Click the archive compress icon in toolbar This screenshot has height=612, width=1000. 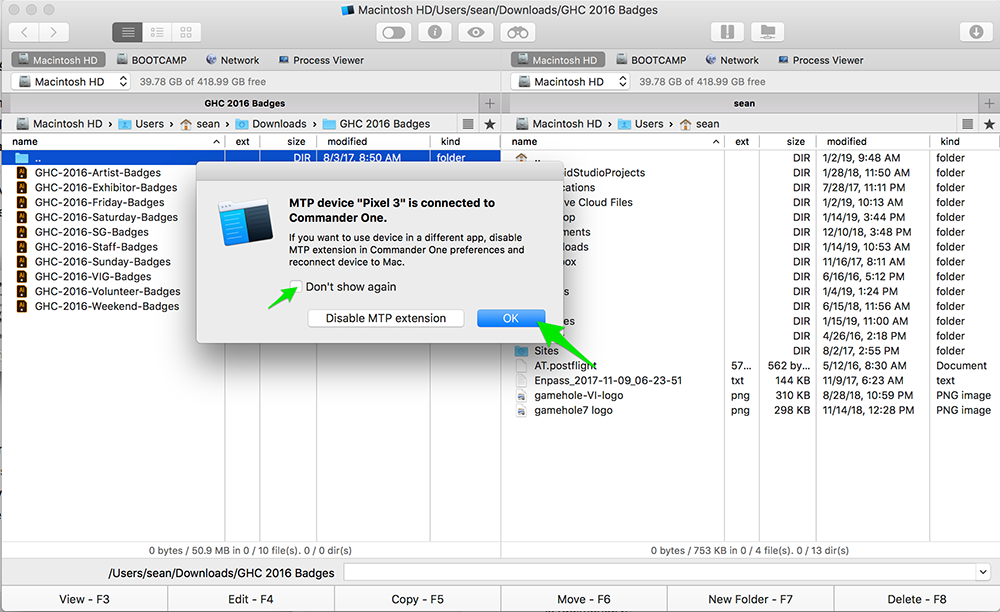click(727, 32)
